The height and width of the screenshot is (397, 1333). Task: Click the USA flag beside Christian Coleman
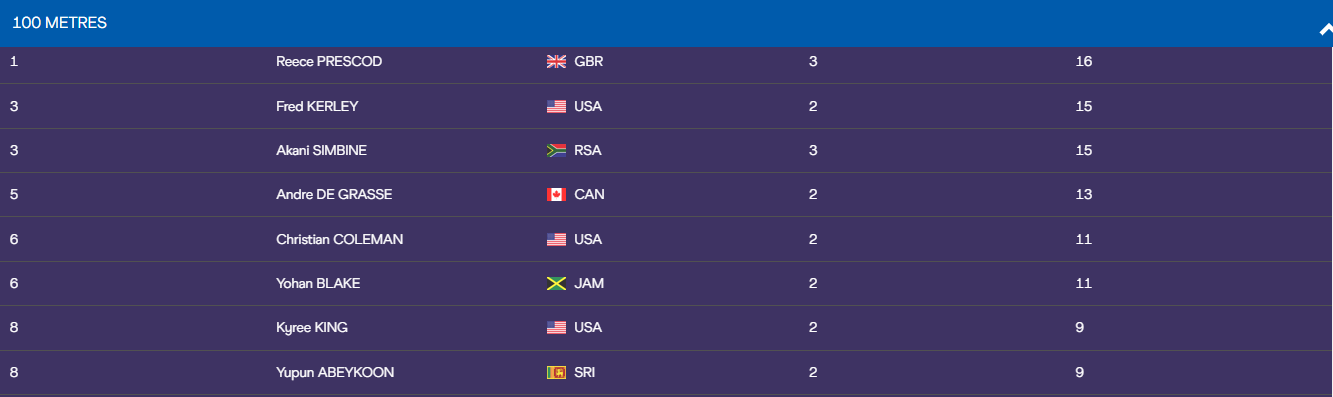(557, 240)
